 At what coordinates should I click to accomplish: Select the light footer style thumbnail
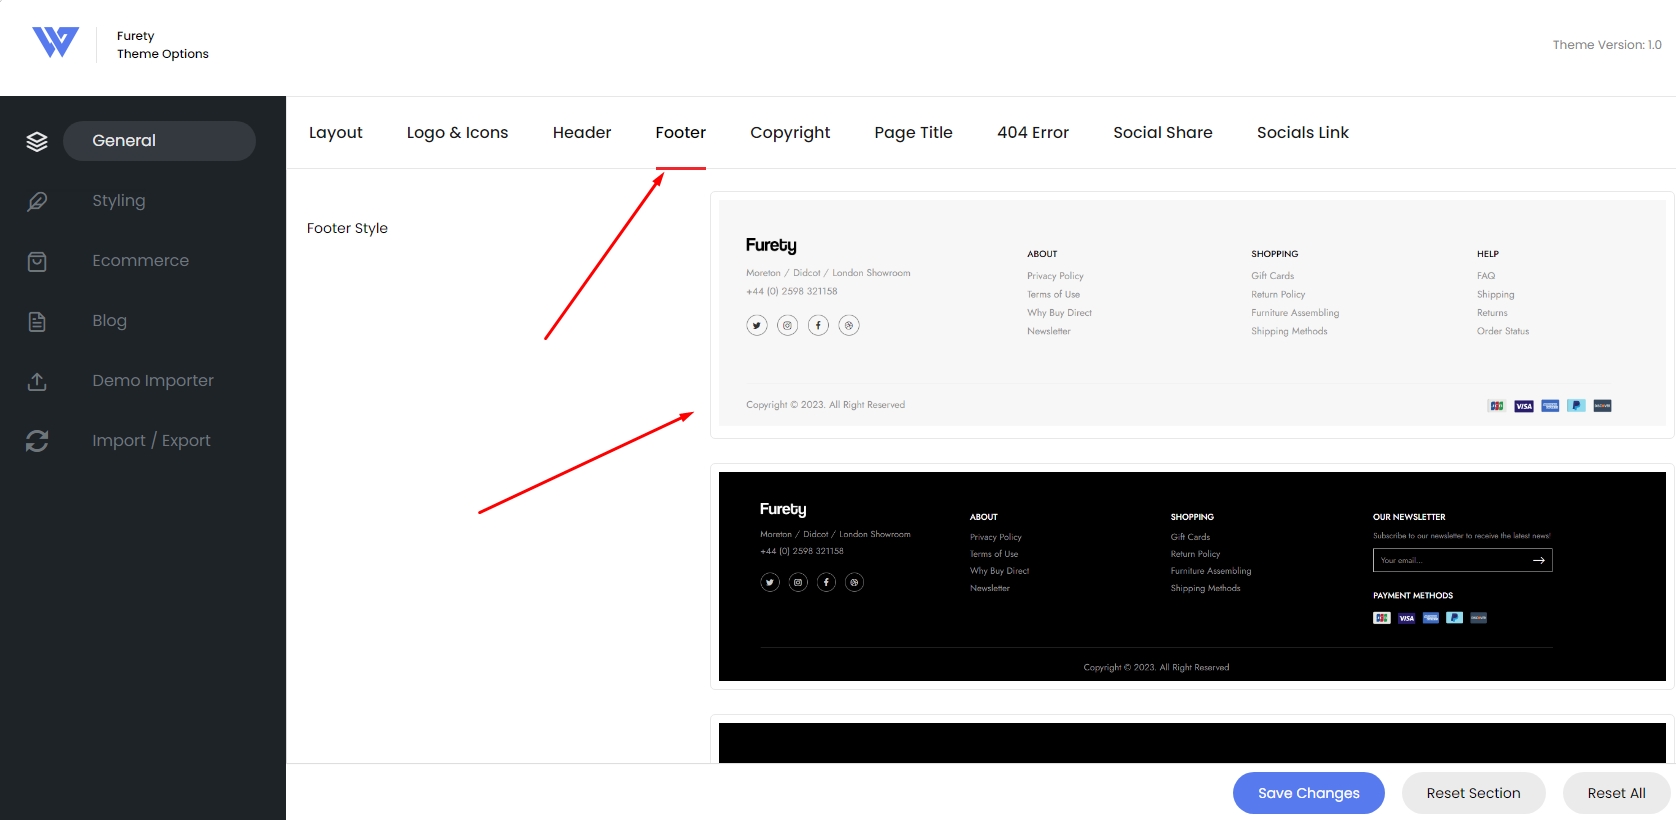pyautogui.click(x=1192, y=314)
